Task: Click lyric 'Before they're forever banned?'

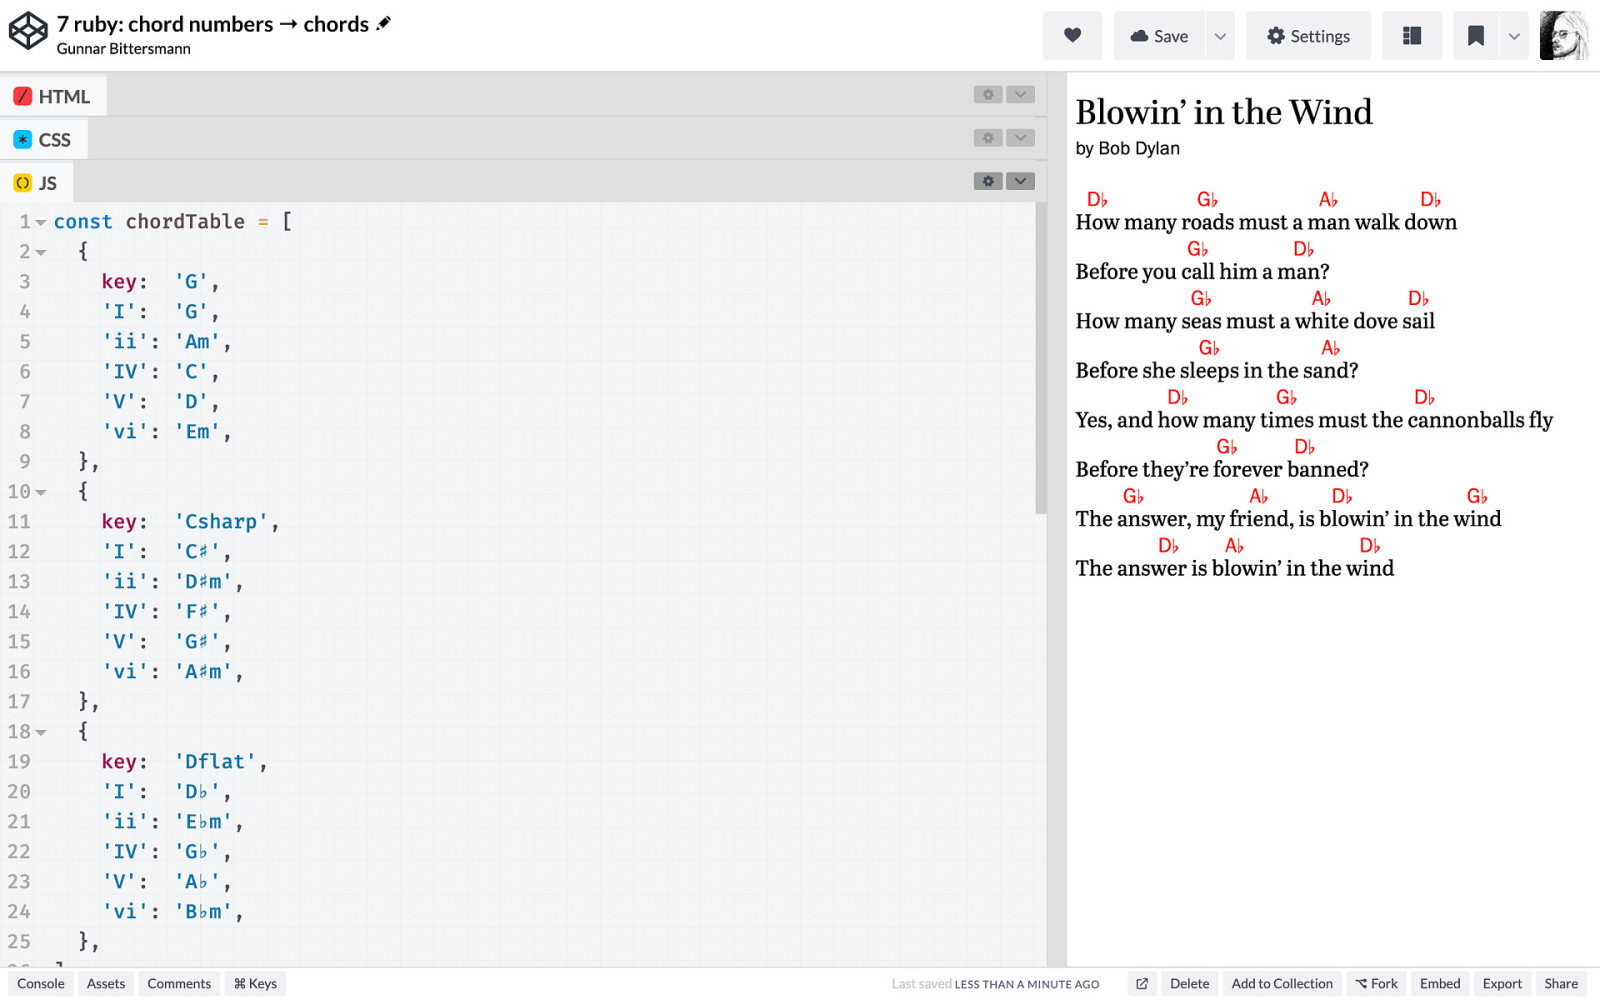Action: click(x=1222, y=470)
